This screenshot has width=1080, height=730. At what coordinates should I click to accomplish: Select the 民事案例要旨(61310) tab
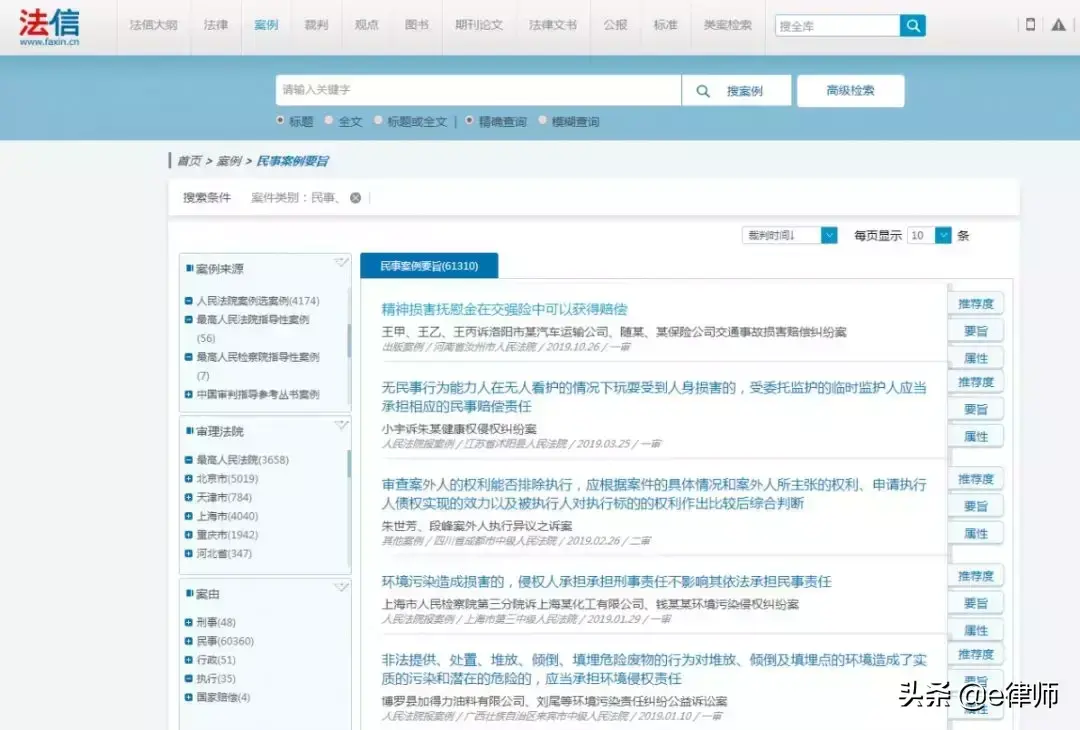pos(429,266)
